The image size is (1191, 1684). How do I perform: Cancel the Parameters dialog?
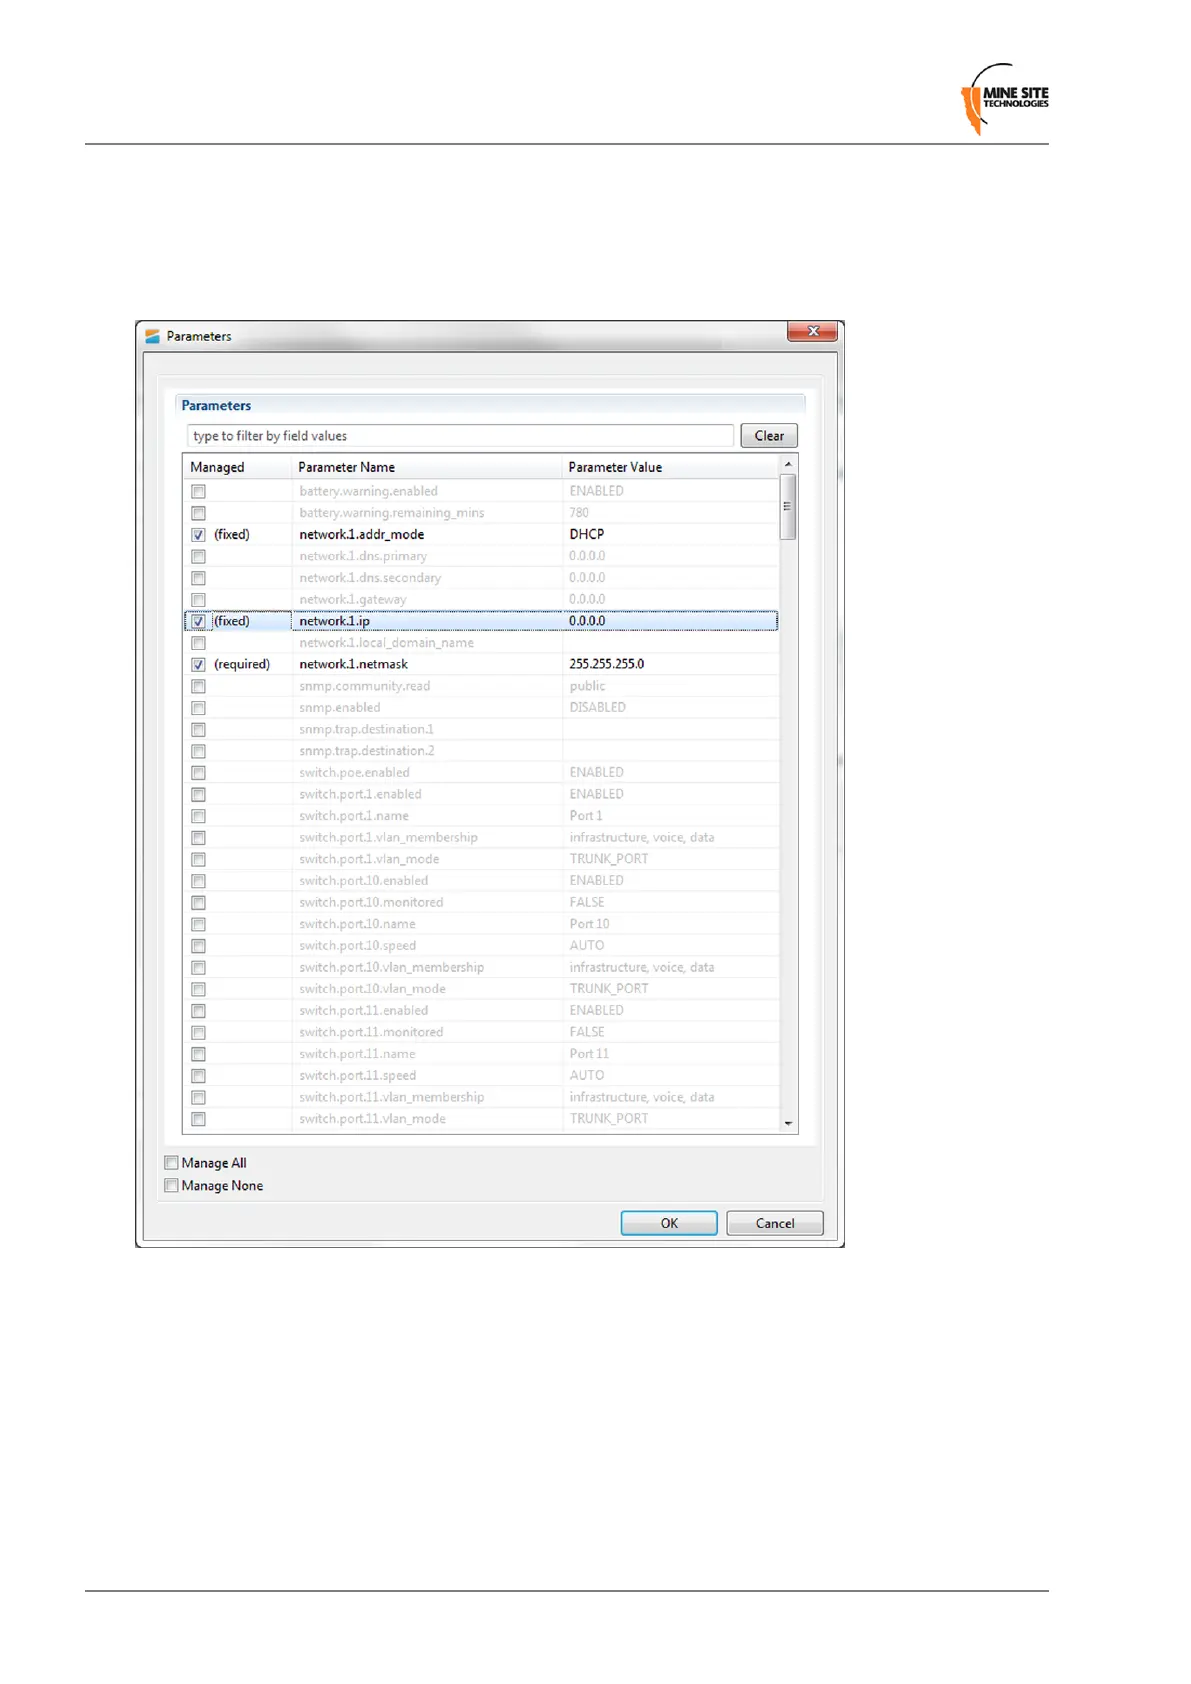[x=775, y=1223]
